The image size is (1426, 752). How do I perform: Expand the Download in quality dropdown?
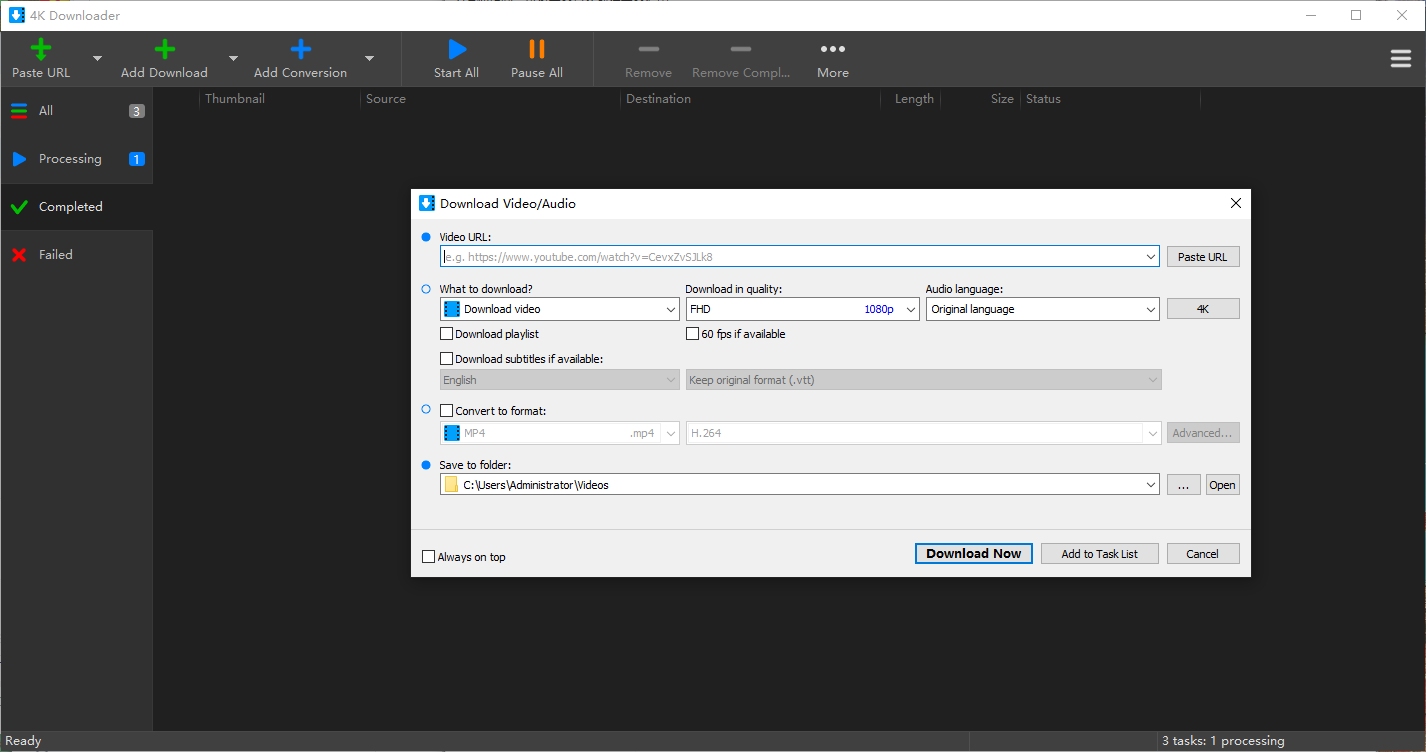coord(910,310)
